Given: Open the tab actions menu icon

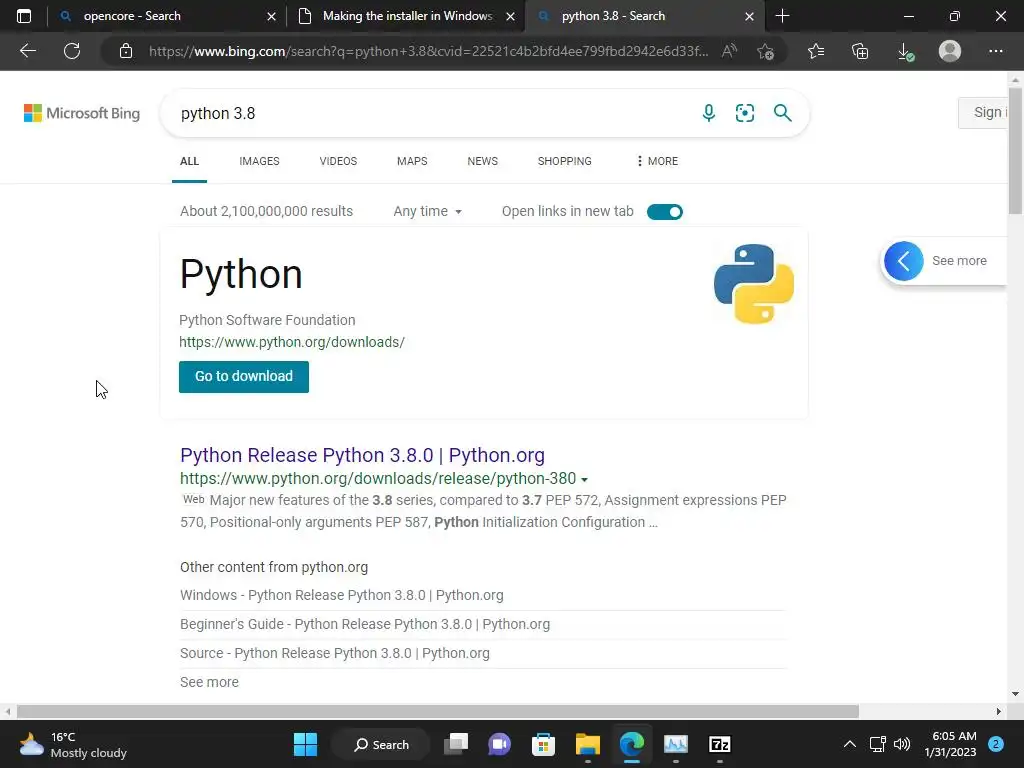Looking at the screenshot, I should pos(24,16).
